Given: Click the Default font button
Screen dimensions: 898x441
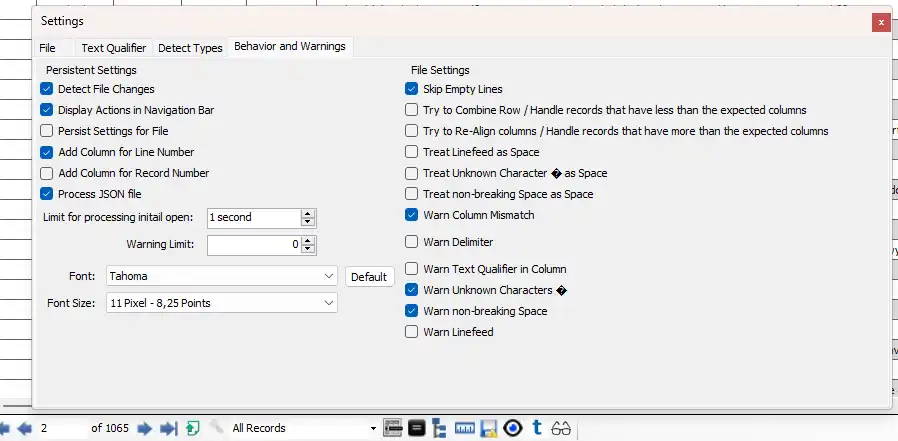Looking at the screenshot, I should (369, 277).
